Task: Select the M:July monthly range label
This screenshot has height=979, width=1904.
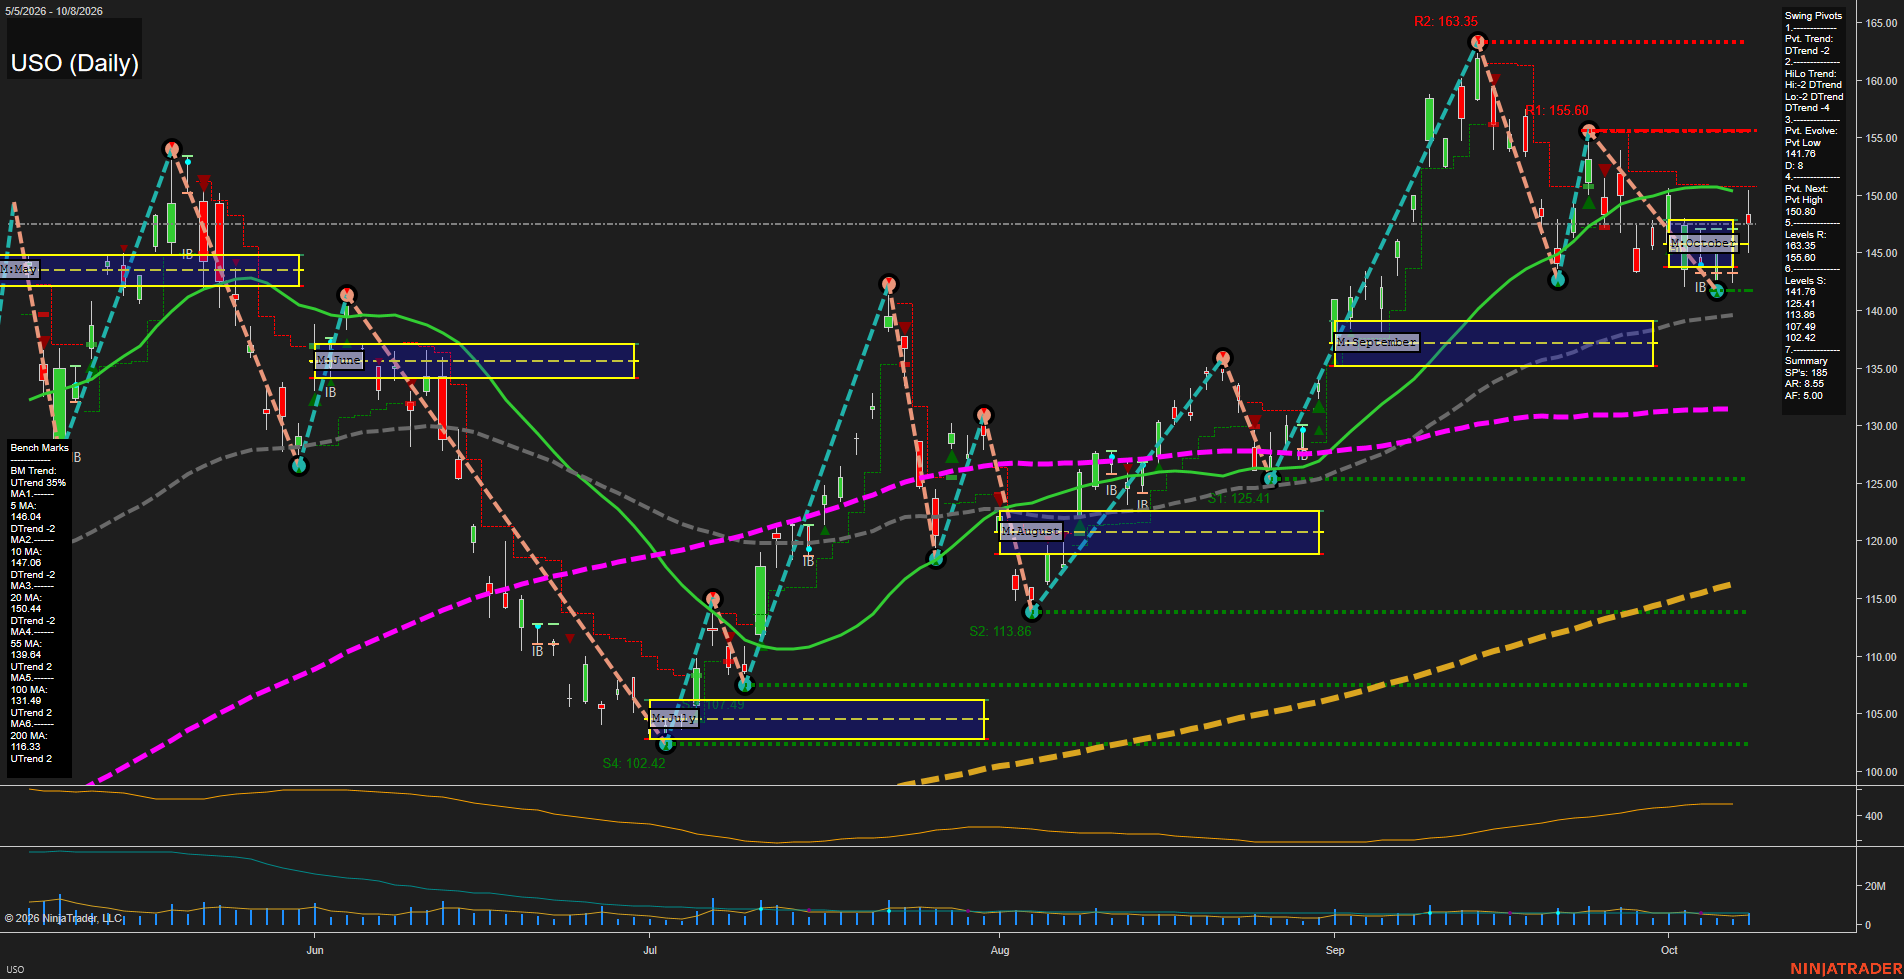Action: pos(674,718)
